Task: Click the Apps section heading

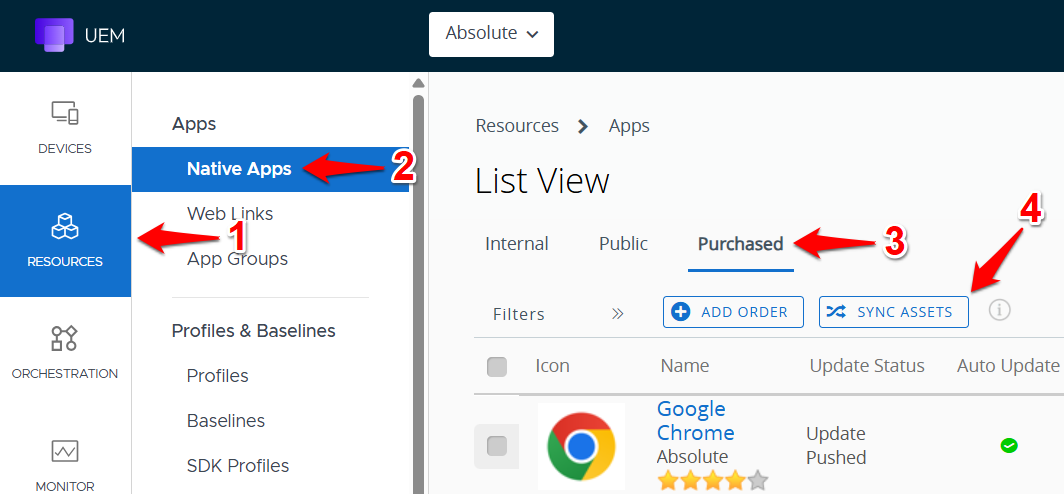Action: tap(193, 125)
